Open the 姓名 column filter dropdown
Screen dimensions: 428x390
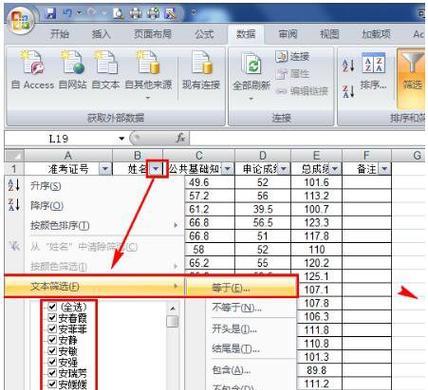pyautogui.click(x=156, y=169)
